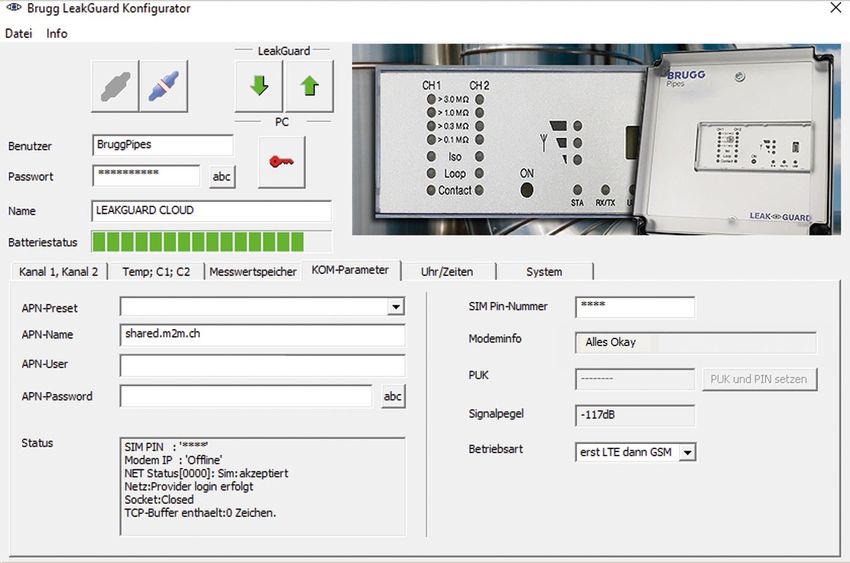Show password with abc button next to Passwort

coord(222,177)
